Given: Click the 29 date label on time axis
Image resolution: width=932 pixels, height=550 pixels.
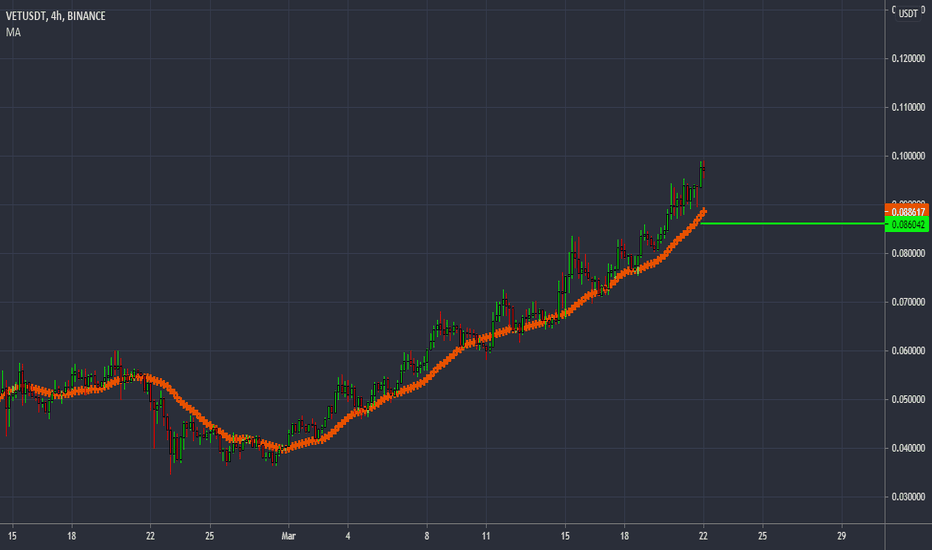Looking at the screenshot, I should (842, 536).
